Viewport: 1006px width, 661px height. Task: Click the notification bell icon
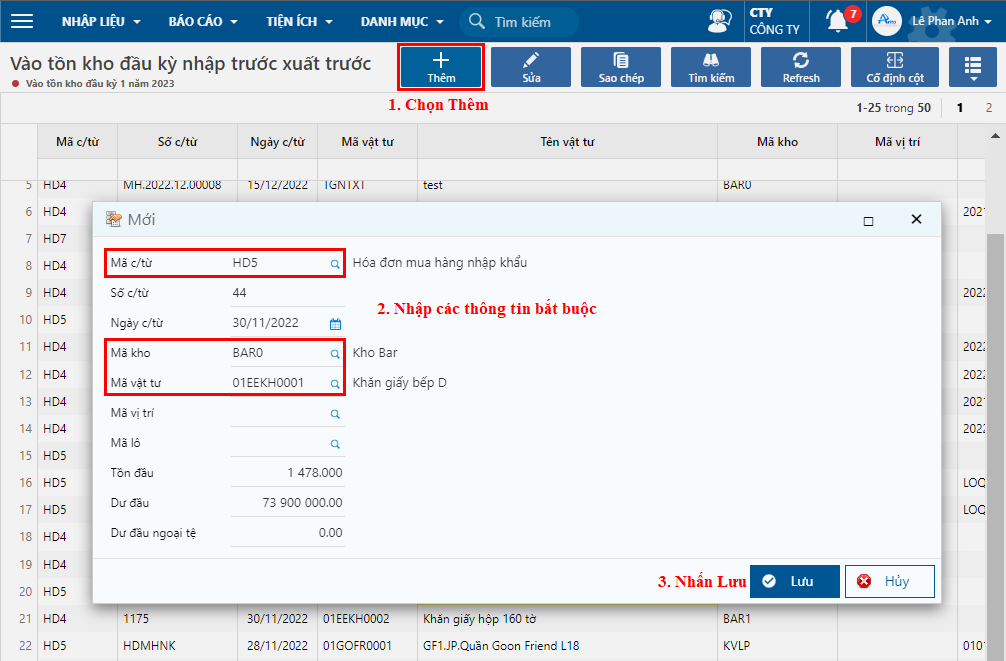tap(837, 21)
